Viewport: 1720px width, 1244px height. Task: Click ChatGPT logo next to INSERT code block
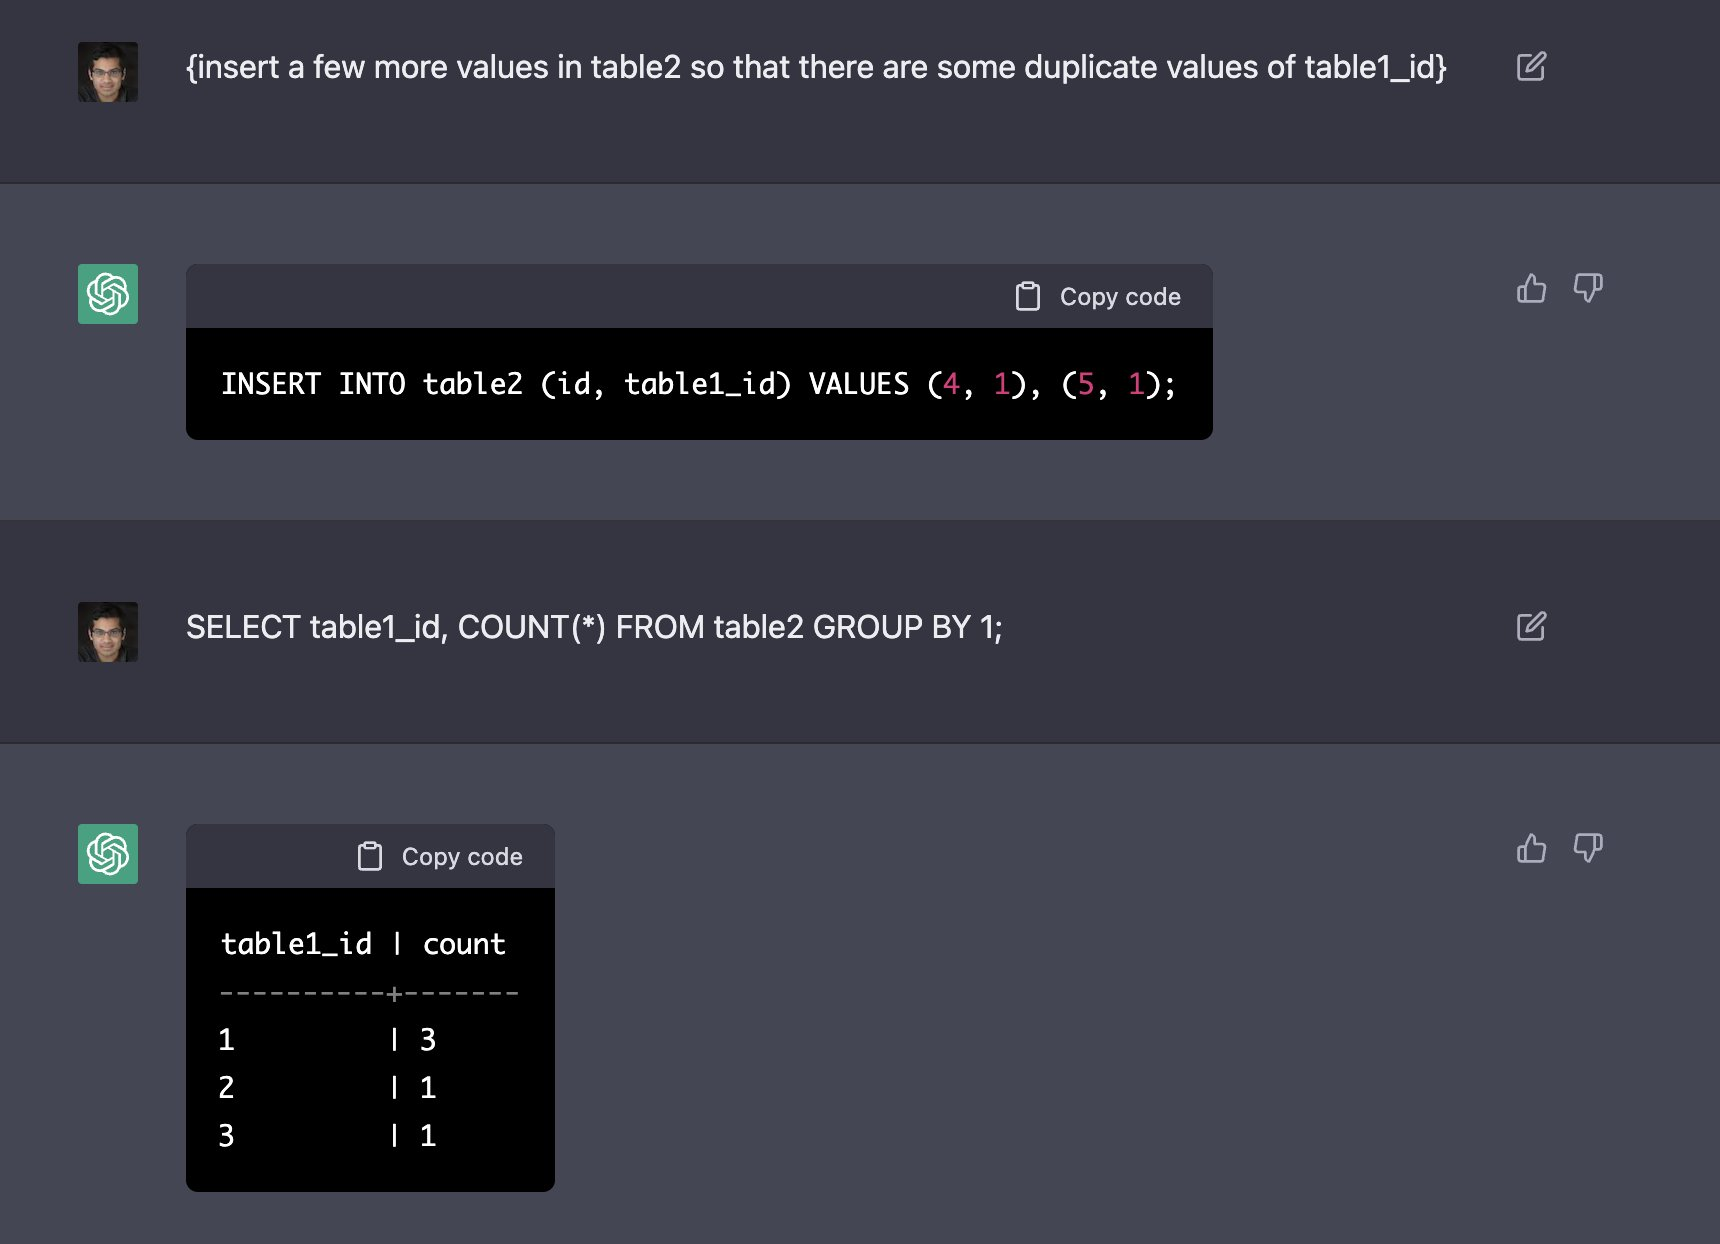tap(108, 294)
